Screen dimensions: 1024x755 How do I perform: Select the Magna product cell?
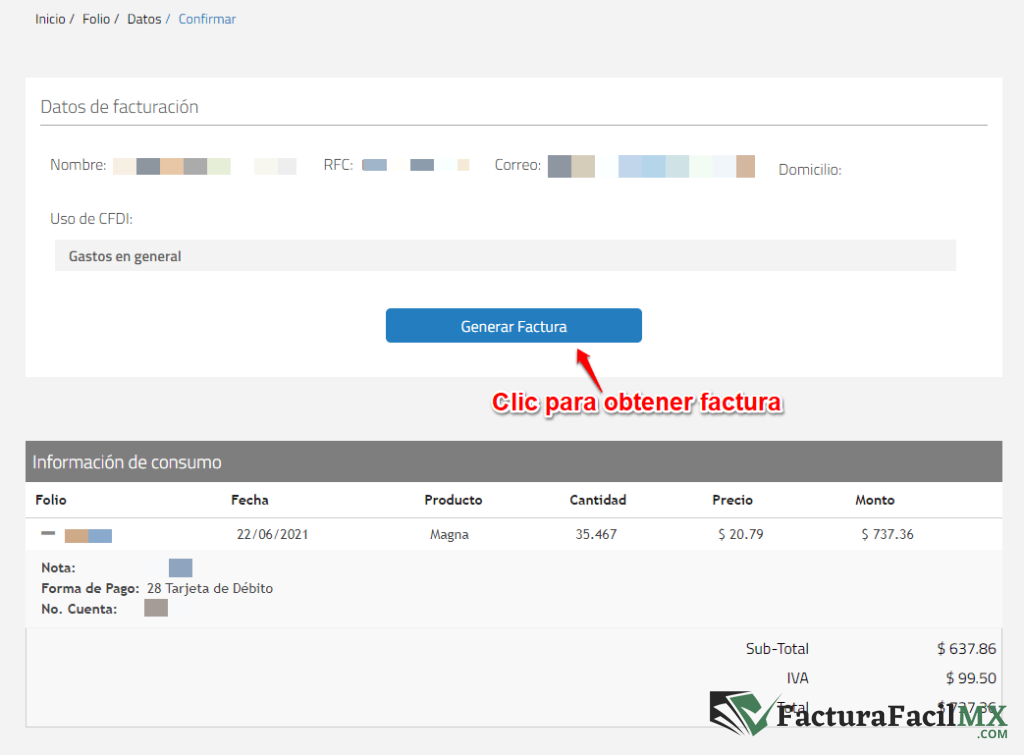(449, 535)
